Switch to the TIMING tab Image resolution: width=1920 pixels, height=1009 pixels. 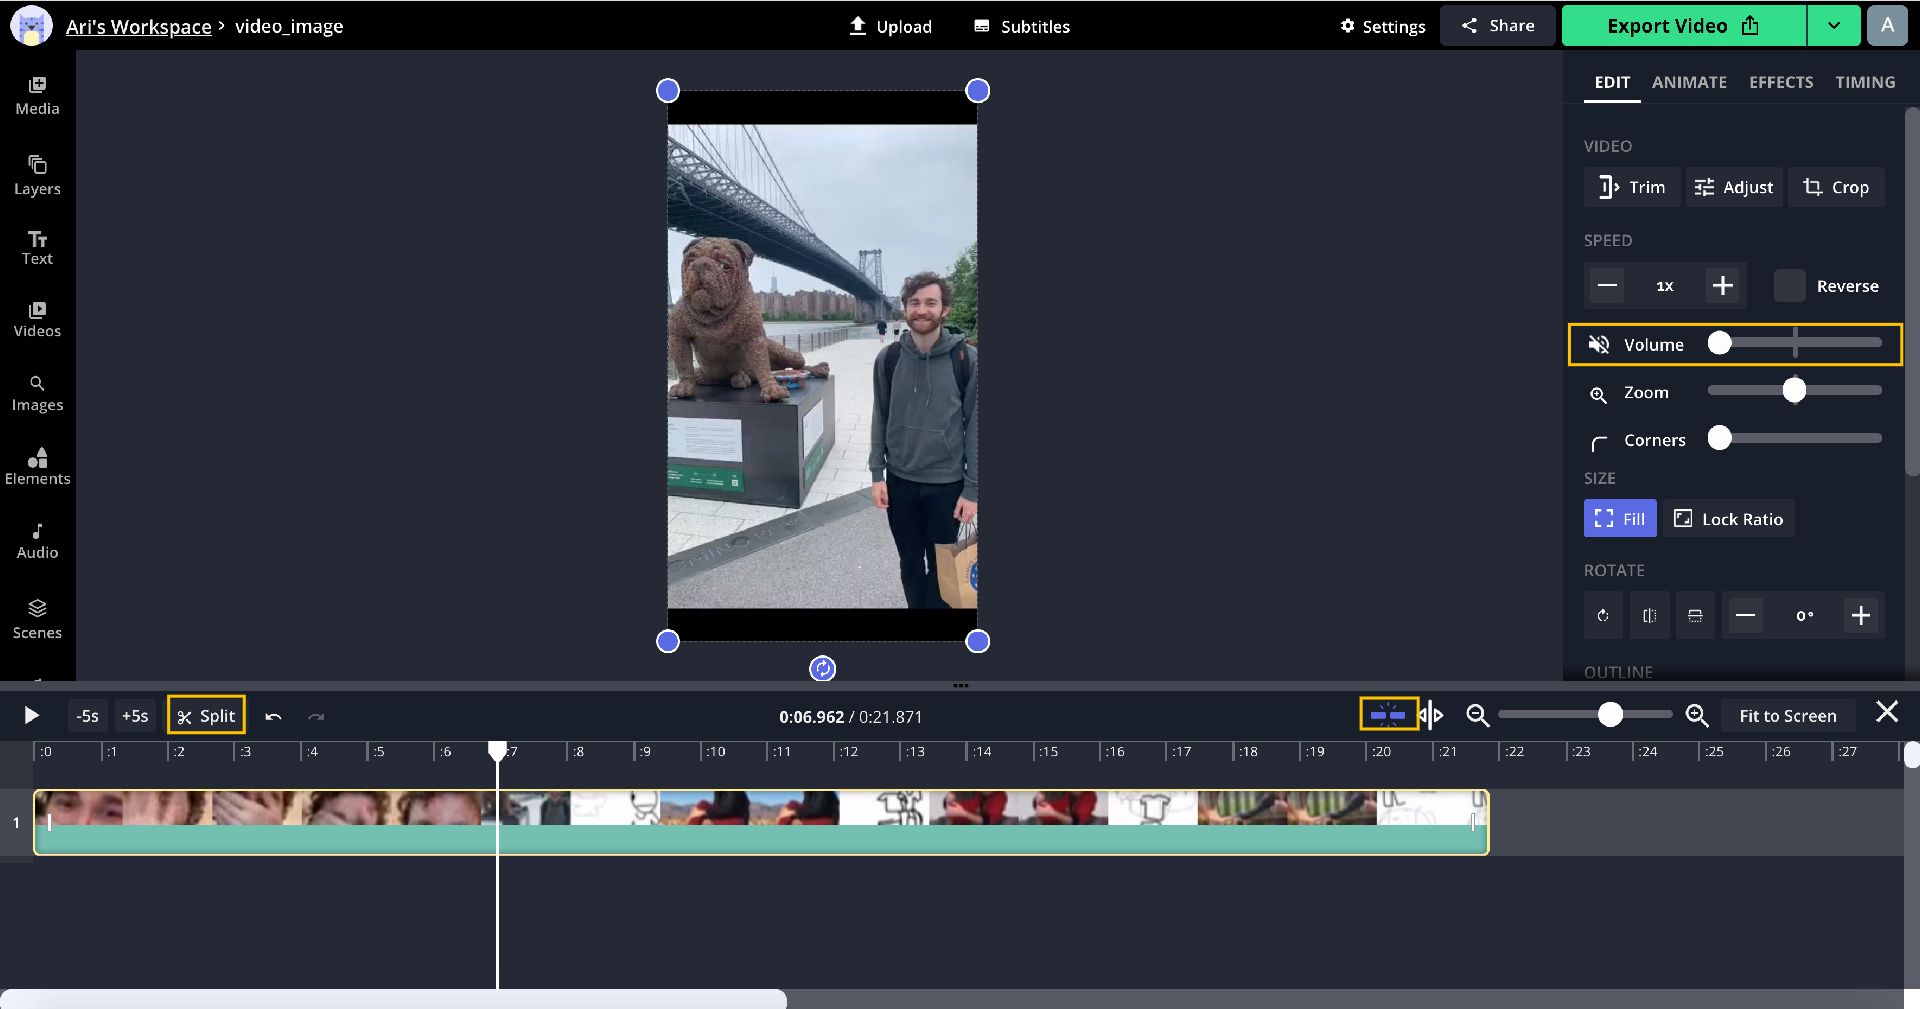[1864, 82]
